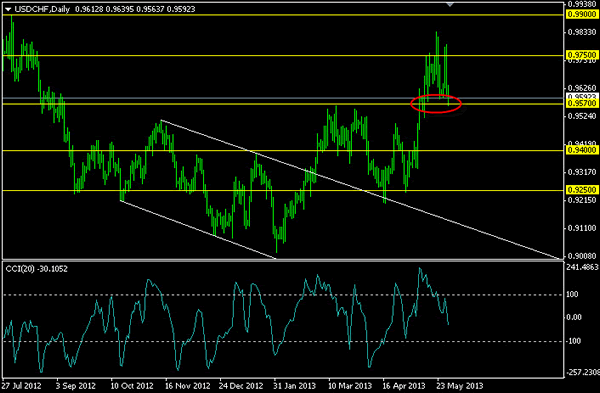The image size is (600, 393).
Task: Click the 0.98330 price axis value
Action: click(582, 33)
